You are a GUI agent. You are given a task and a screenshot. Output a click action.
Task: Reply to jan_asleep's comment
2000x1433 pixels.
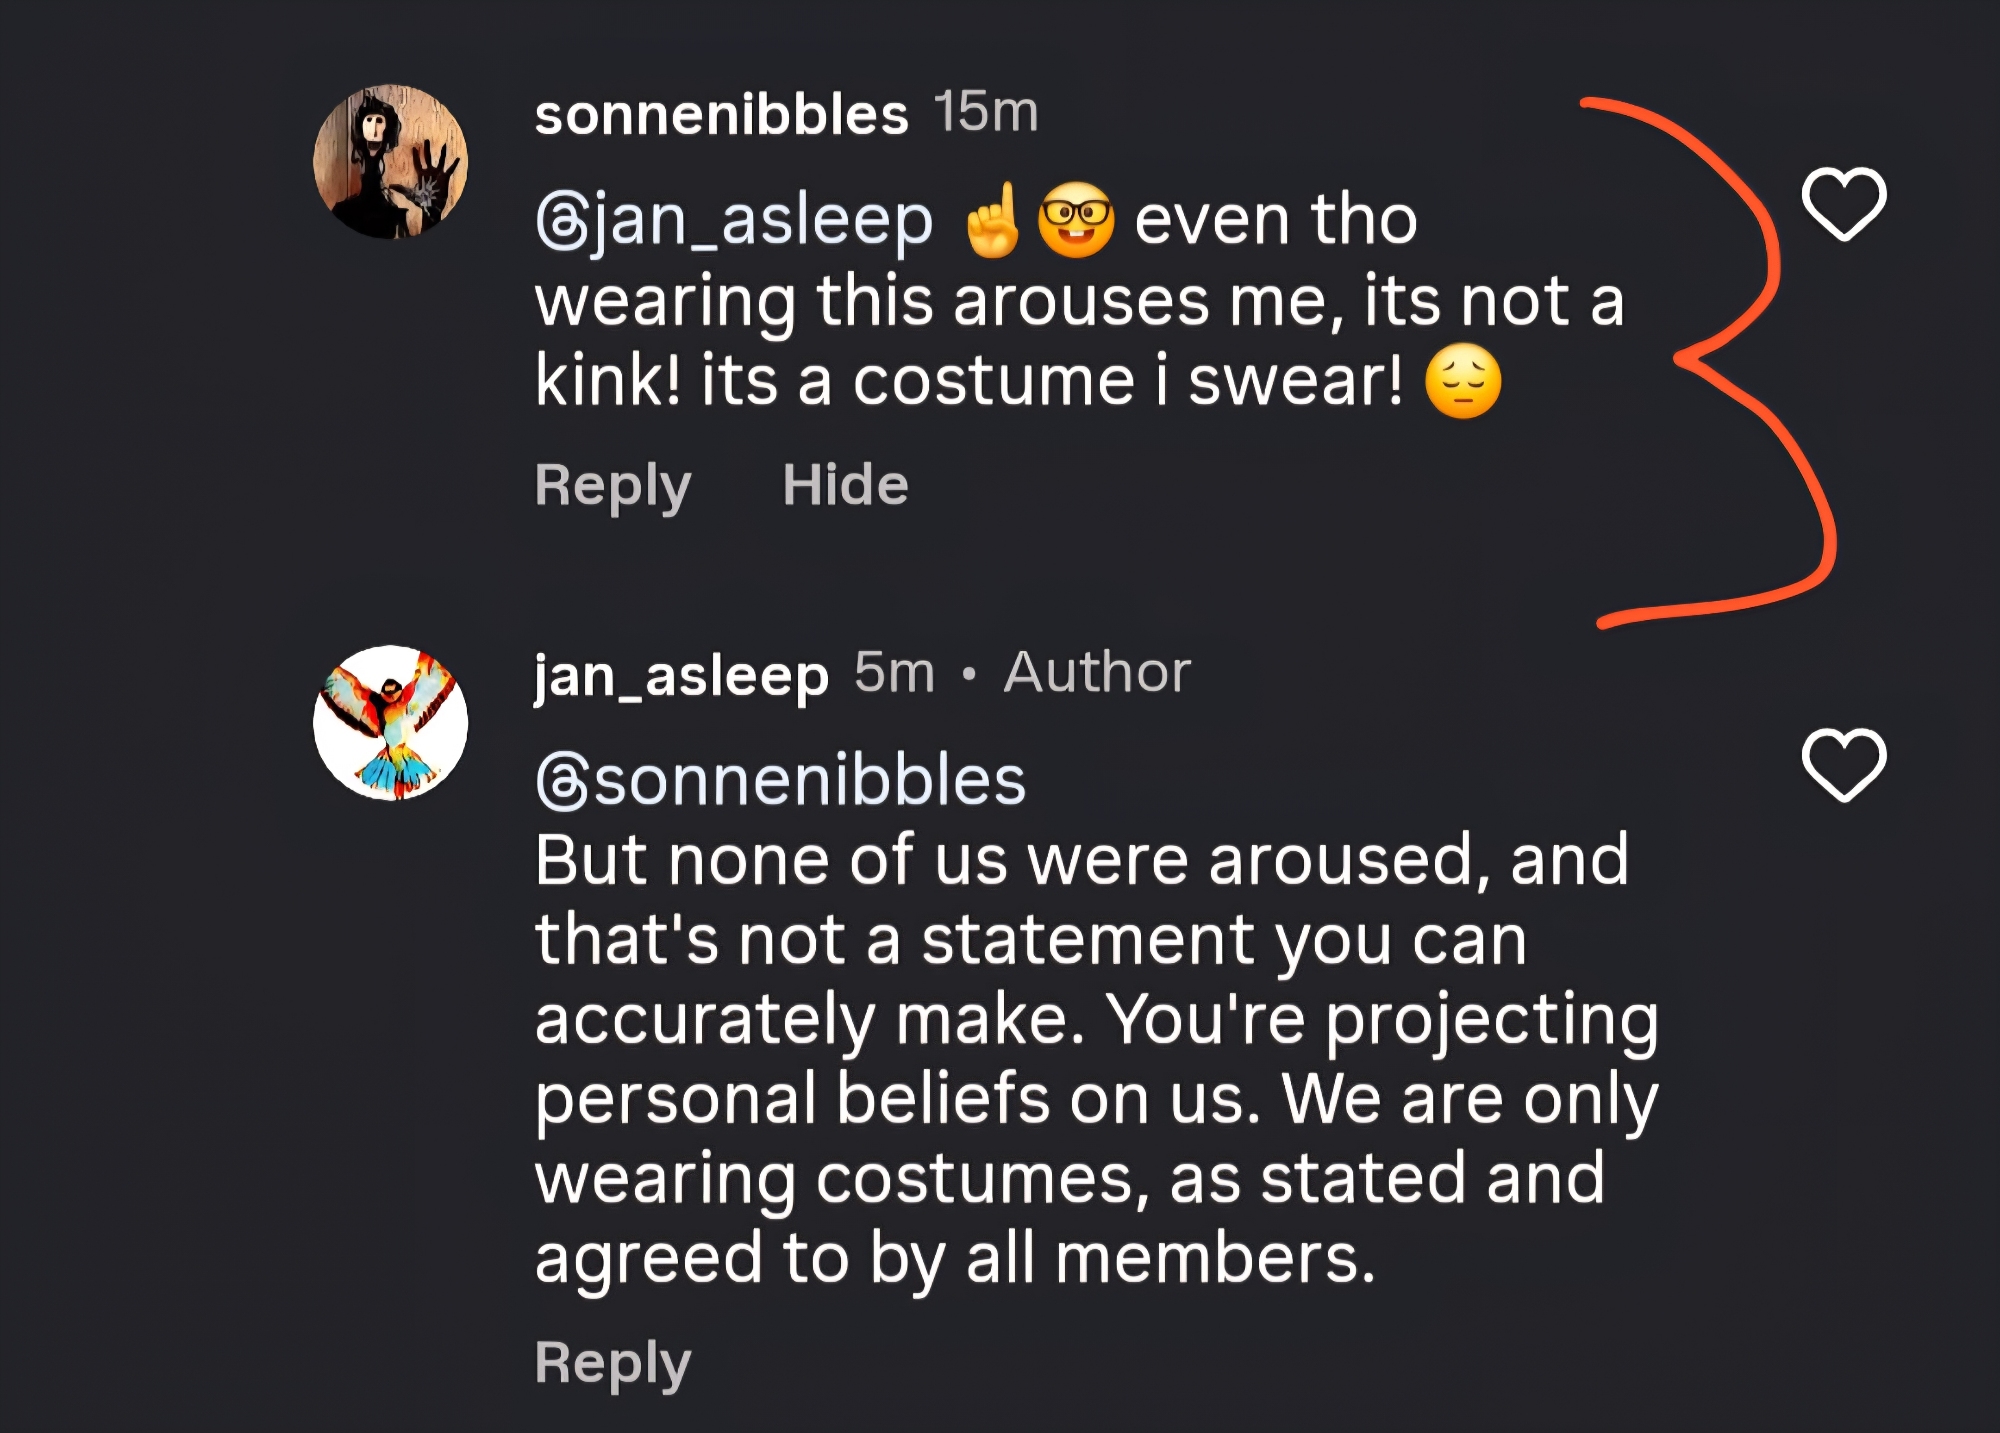click(x=612, y=1363)
